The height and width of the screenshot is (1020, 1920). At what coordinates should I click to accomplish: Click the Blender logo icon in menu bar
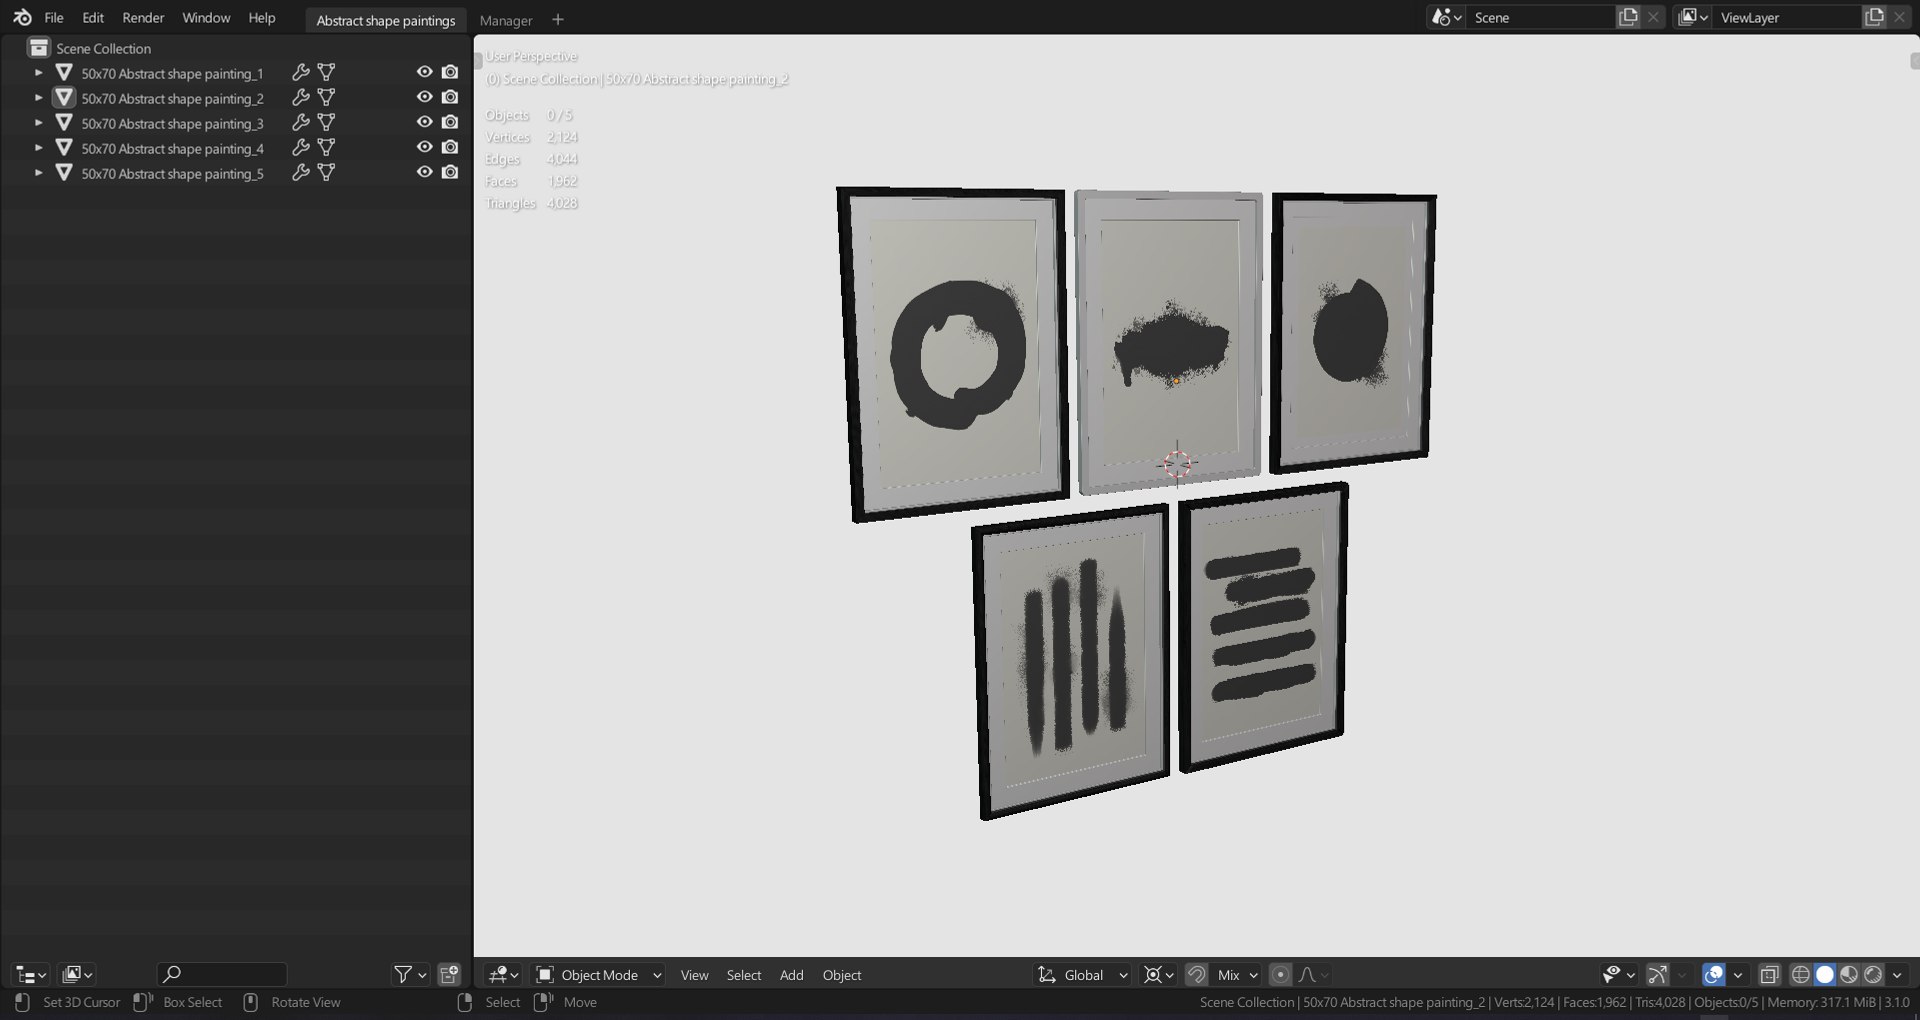(x=22, y=18)
